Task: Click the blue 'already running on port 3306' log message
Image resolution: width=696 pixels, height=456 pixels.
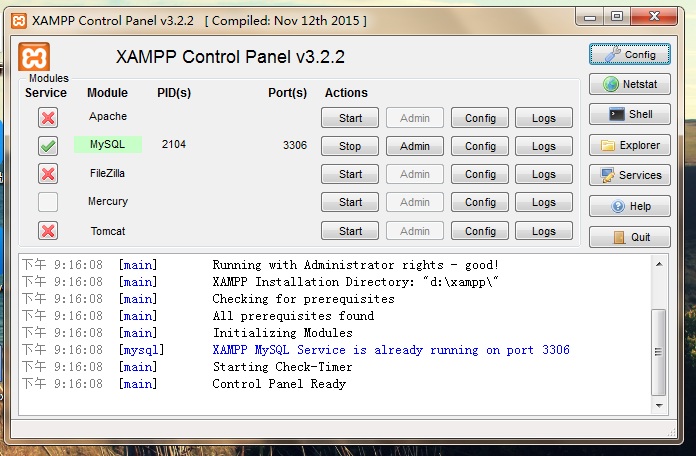Action: pos(391,350)
